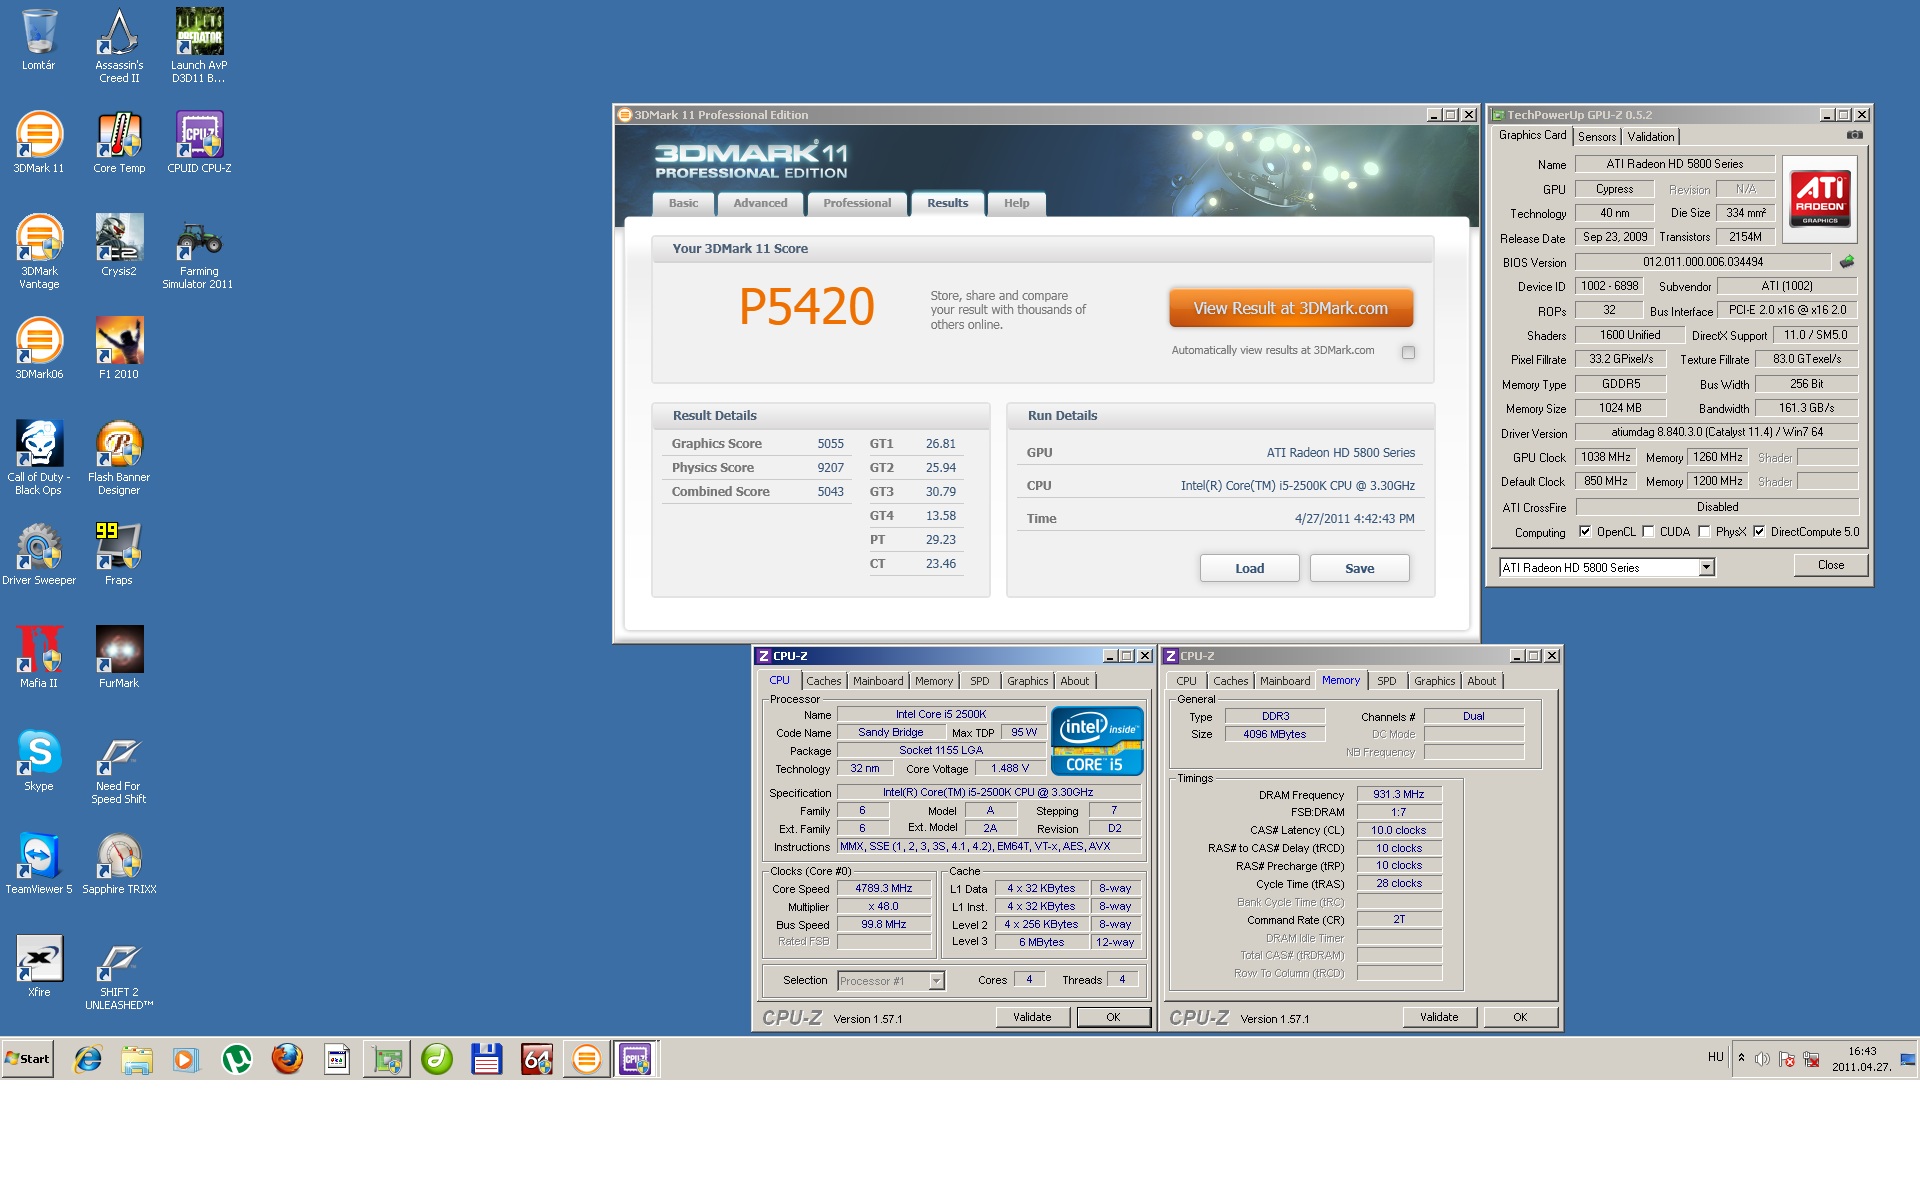
Task: Click Validate in left CPU-Z window
Action: pos(1032,1017)
